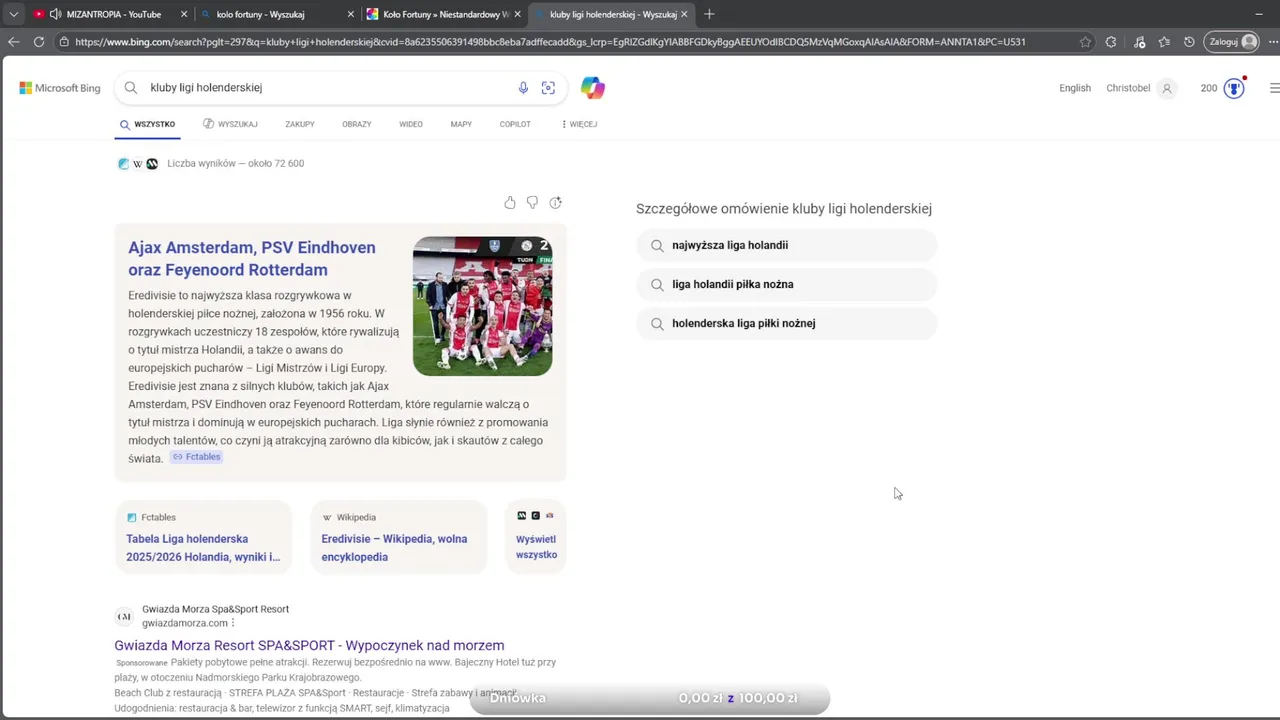The width and height of the screenshot is (1280, 720).
Task: Open the Rewards trophy icon
Action: point(1234,88)
